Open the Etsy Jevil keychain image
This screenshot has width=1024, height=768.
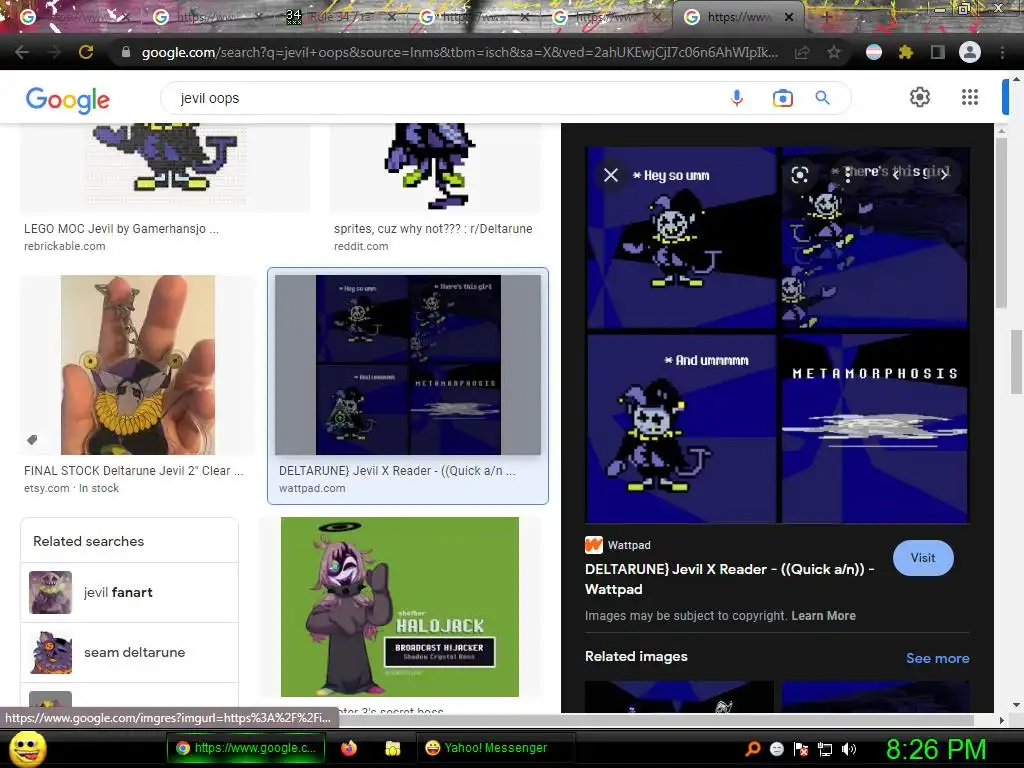(138, 364)
